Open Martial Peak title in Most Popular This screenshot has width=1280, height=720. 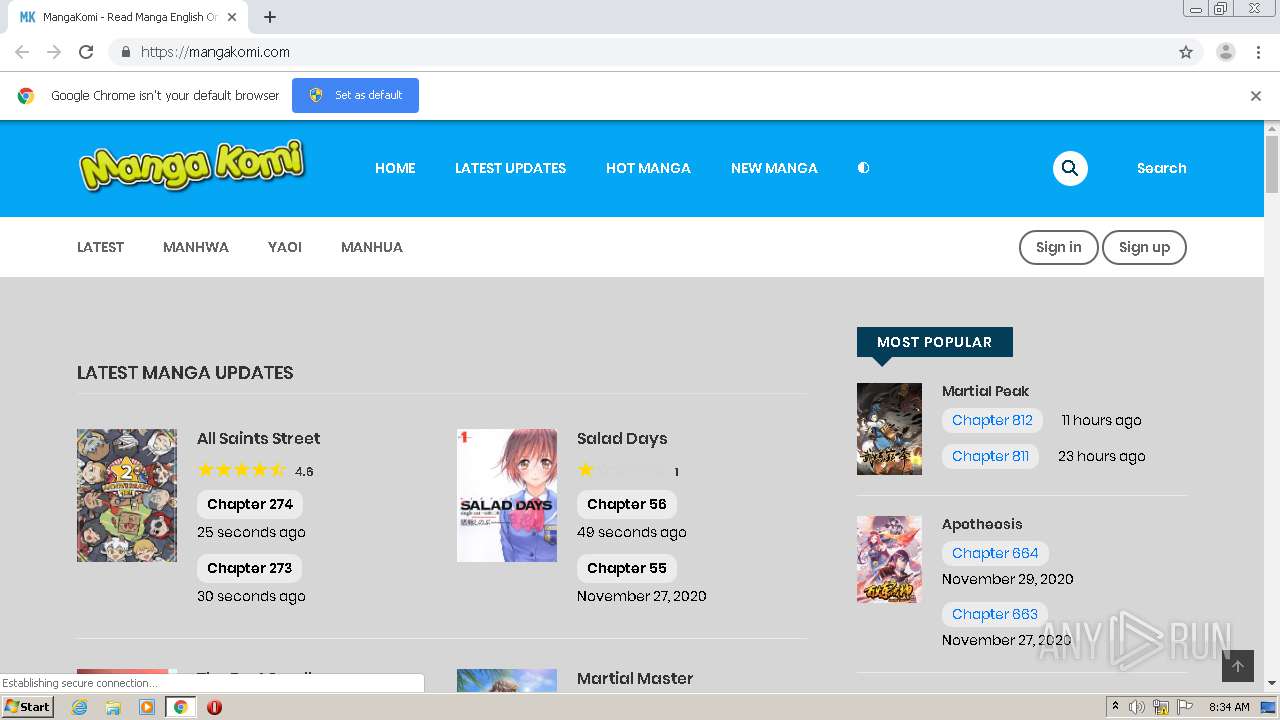pyautogui.click(x=985, y=391)
